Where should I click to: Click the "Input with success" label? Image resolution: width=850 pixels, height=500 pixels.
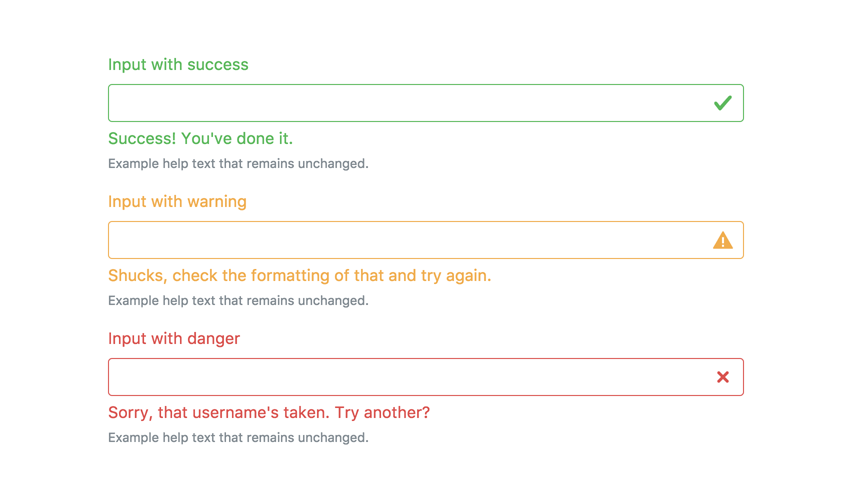(x=178, y=65)
